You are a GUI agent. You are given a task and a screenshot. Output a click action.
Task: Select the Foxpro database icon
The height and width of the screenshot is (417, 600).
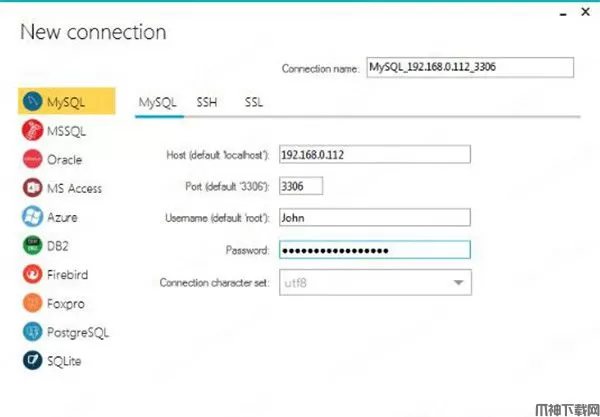point(32,303)
